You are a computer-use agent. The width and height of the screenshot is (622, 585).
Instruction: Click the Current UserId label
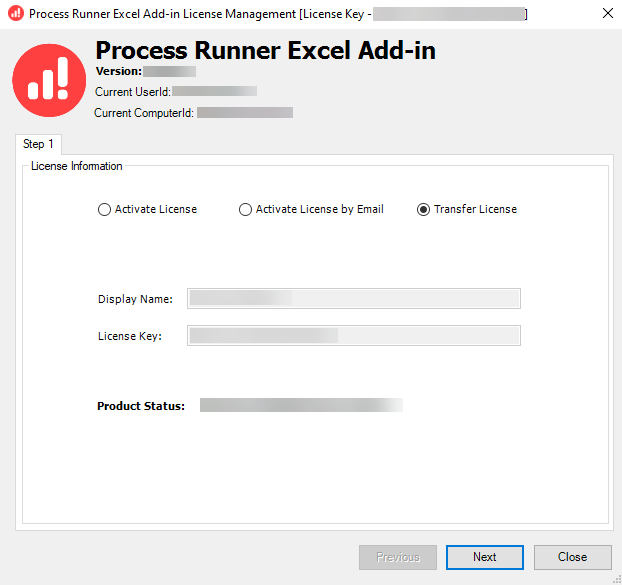click(133, 92)
